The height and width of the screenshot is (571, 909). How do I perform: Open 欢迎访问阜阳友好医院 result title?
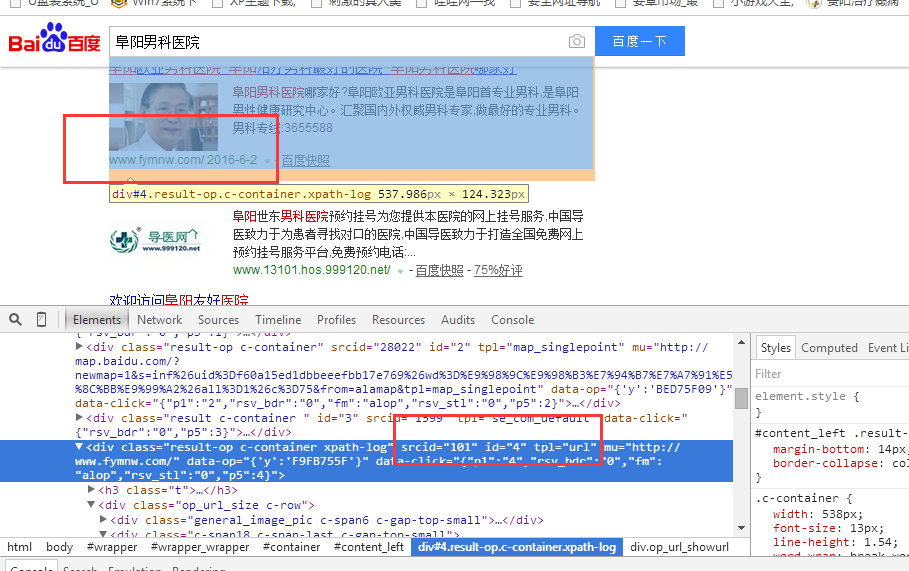click(179, 300)
